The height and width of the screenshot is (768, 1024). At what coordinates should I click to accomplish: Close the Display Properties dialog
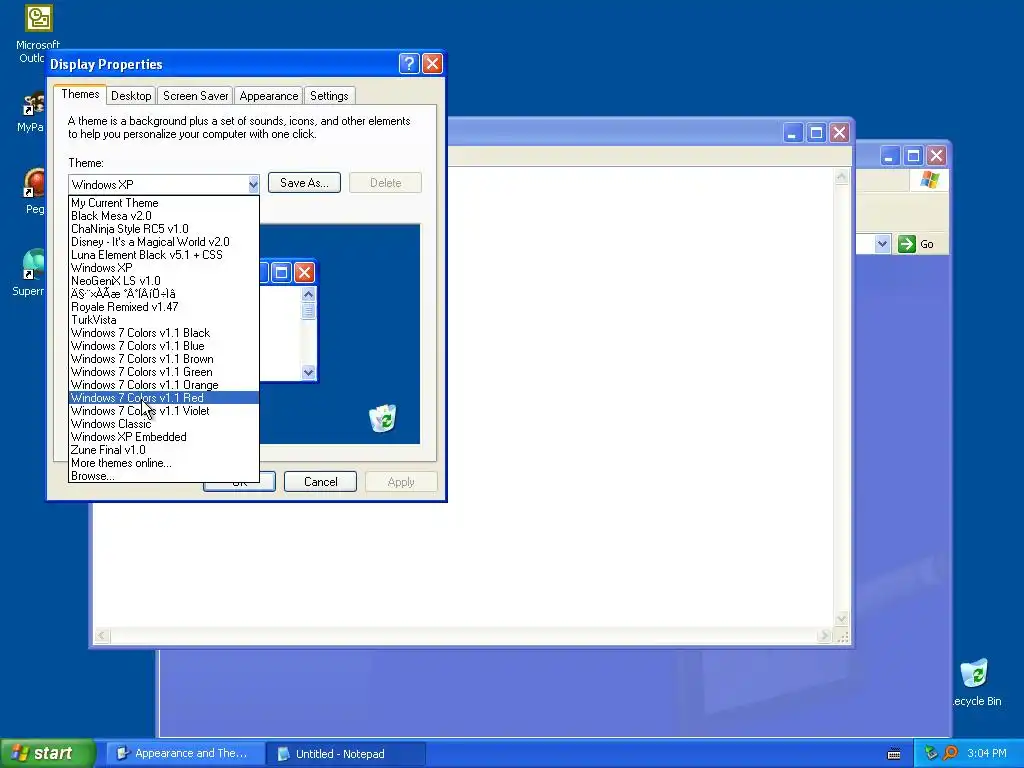click(x=432, y=63)
